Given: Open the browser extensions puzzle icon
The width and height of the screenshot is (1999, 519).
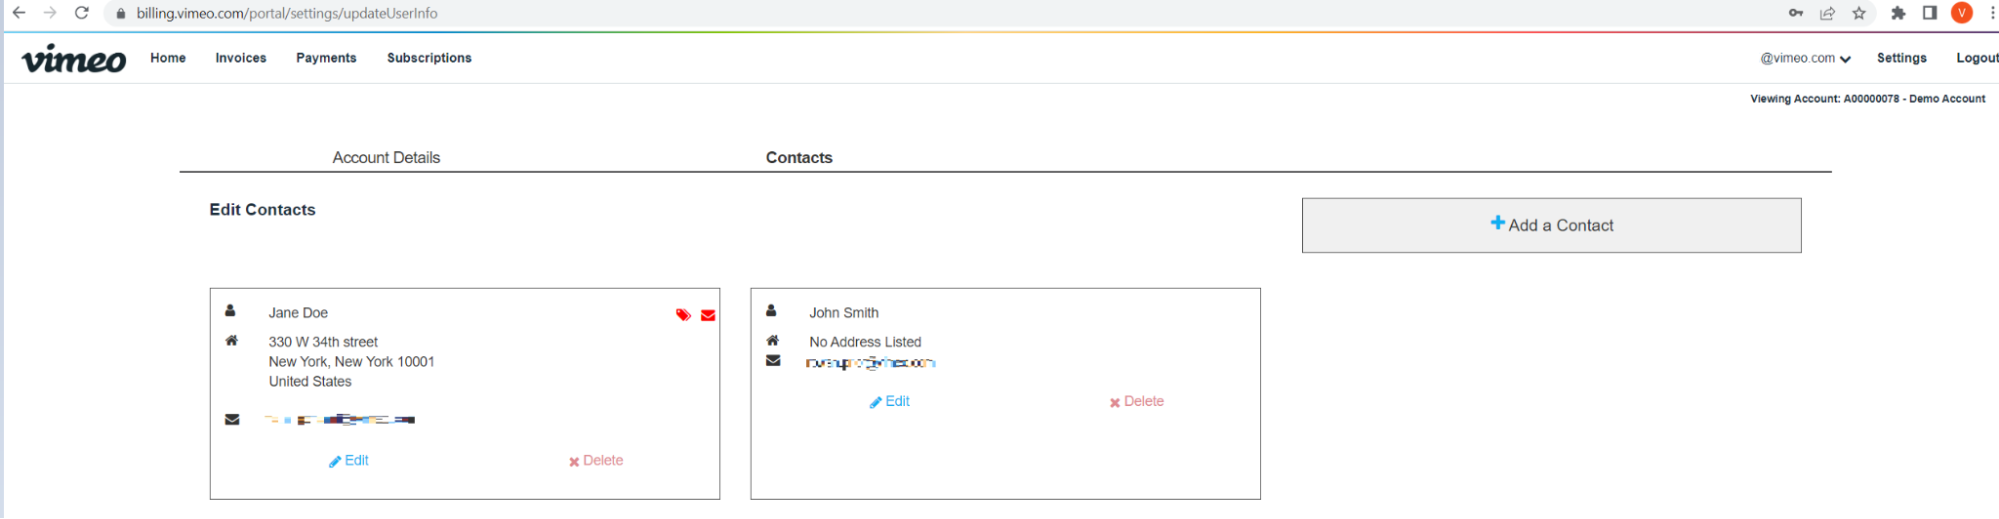Looking at the screenshot, I should click(1897, 13).
